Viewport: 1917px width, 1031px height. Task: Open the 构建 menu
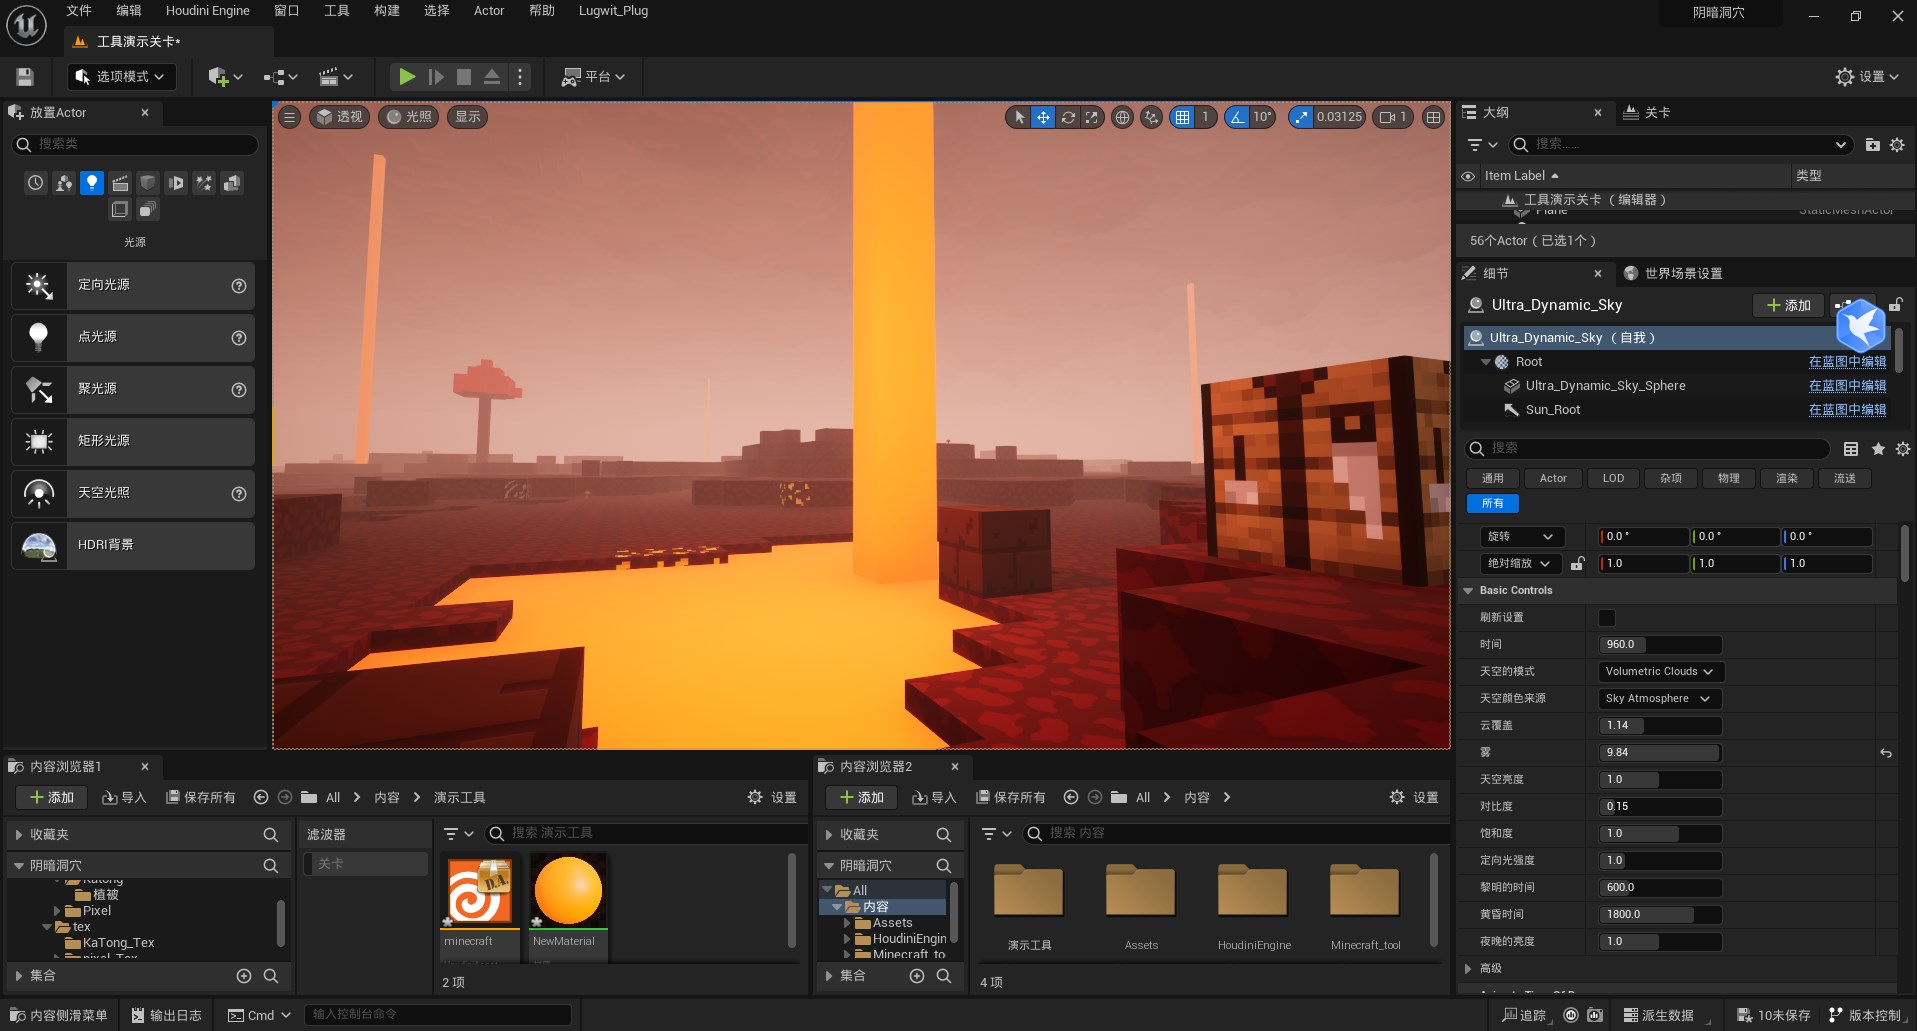387,11
